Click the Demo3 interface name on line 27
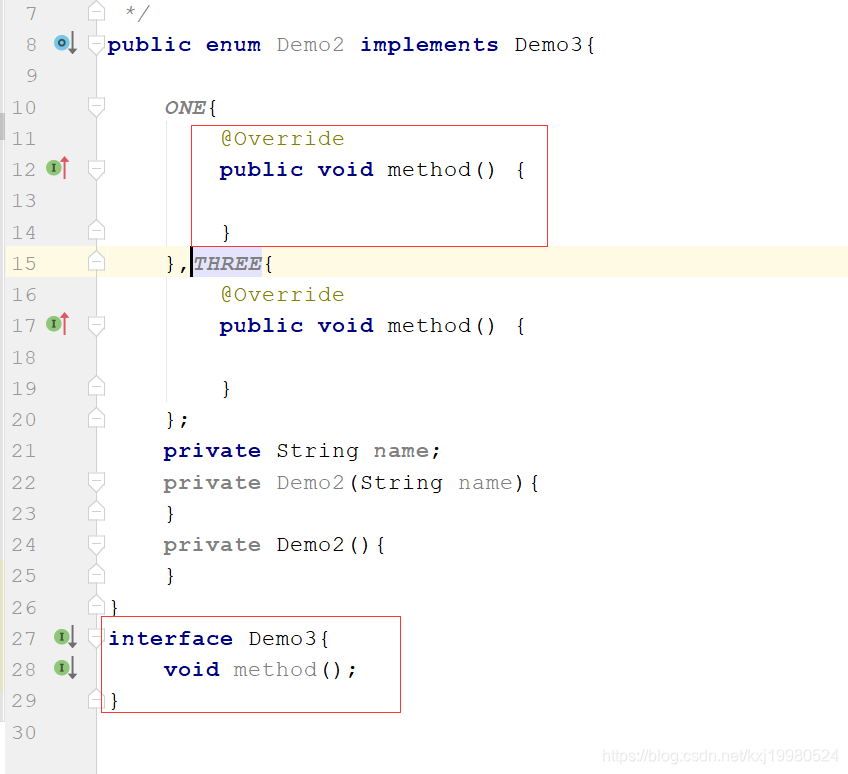The width and height of the screenshot is (848, 774). click(282, 638)
